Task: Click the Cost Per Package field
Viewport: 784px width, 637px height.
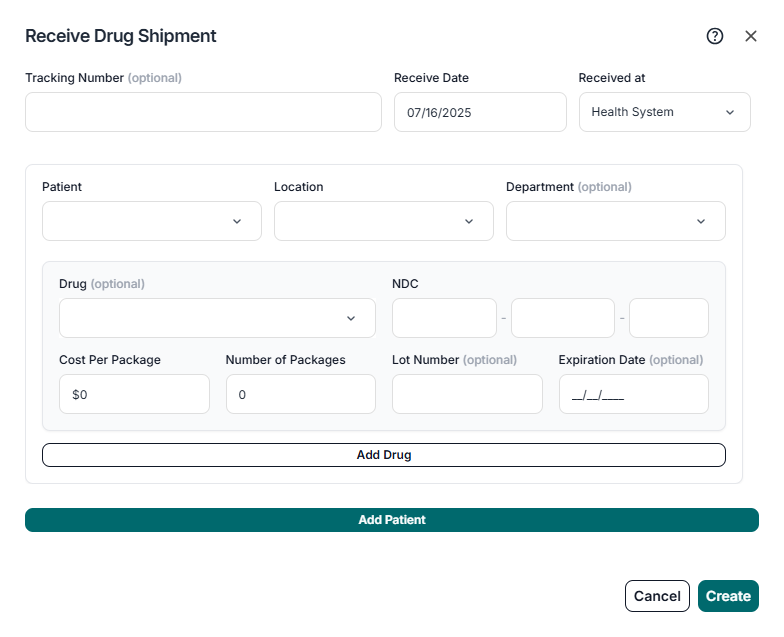Action: point(134,394)
